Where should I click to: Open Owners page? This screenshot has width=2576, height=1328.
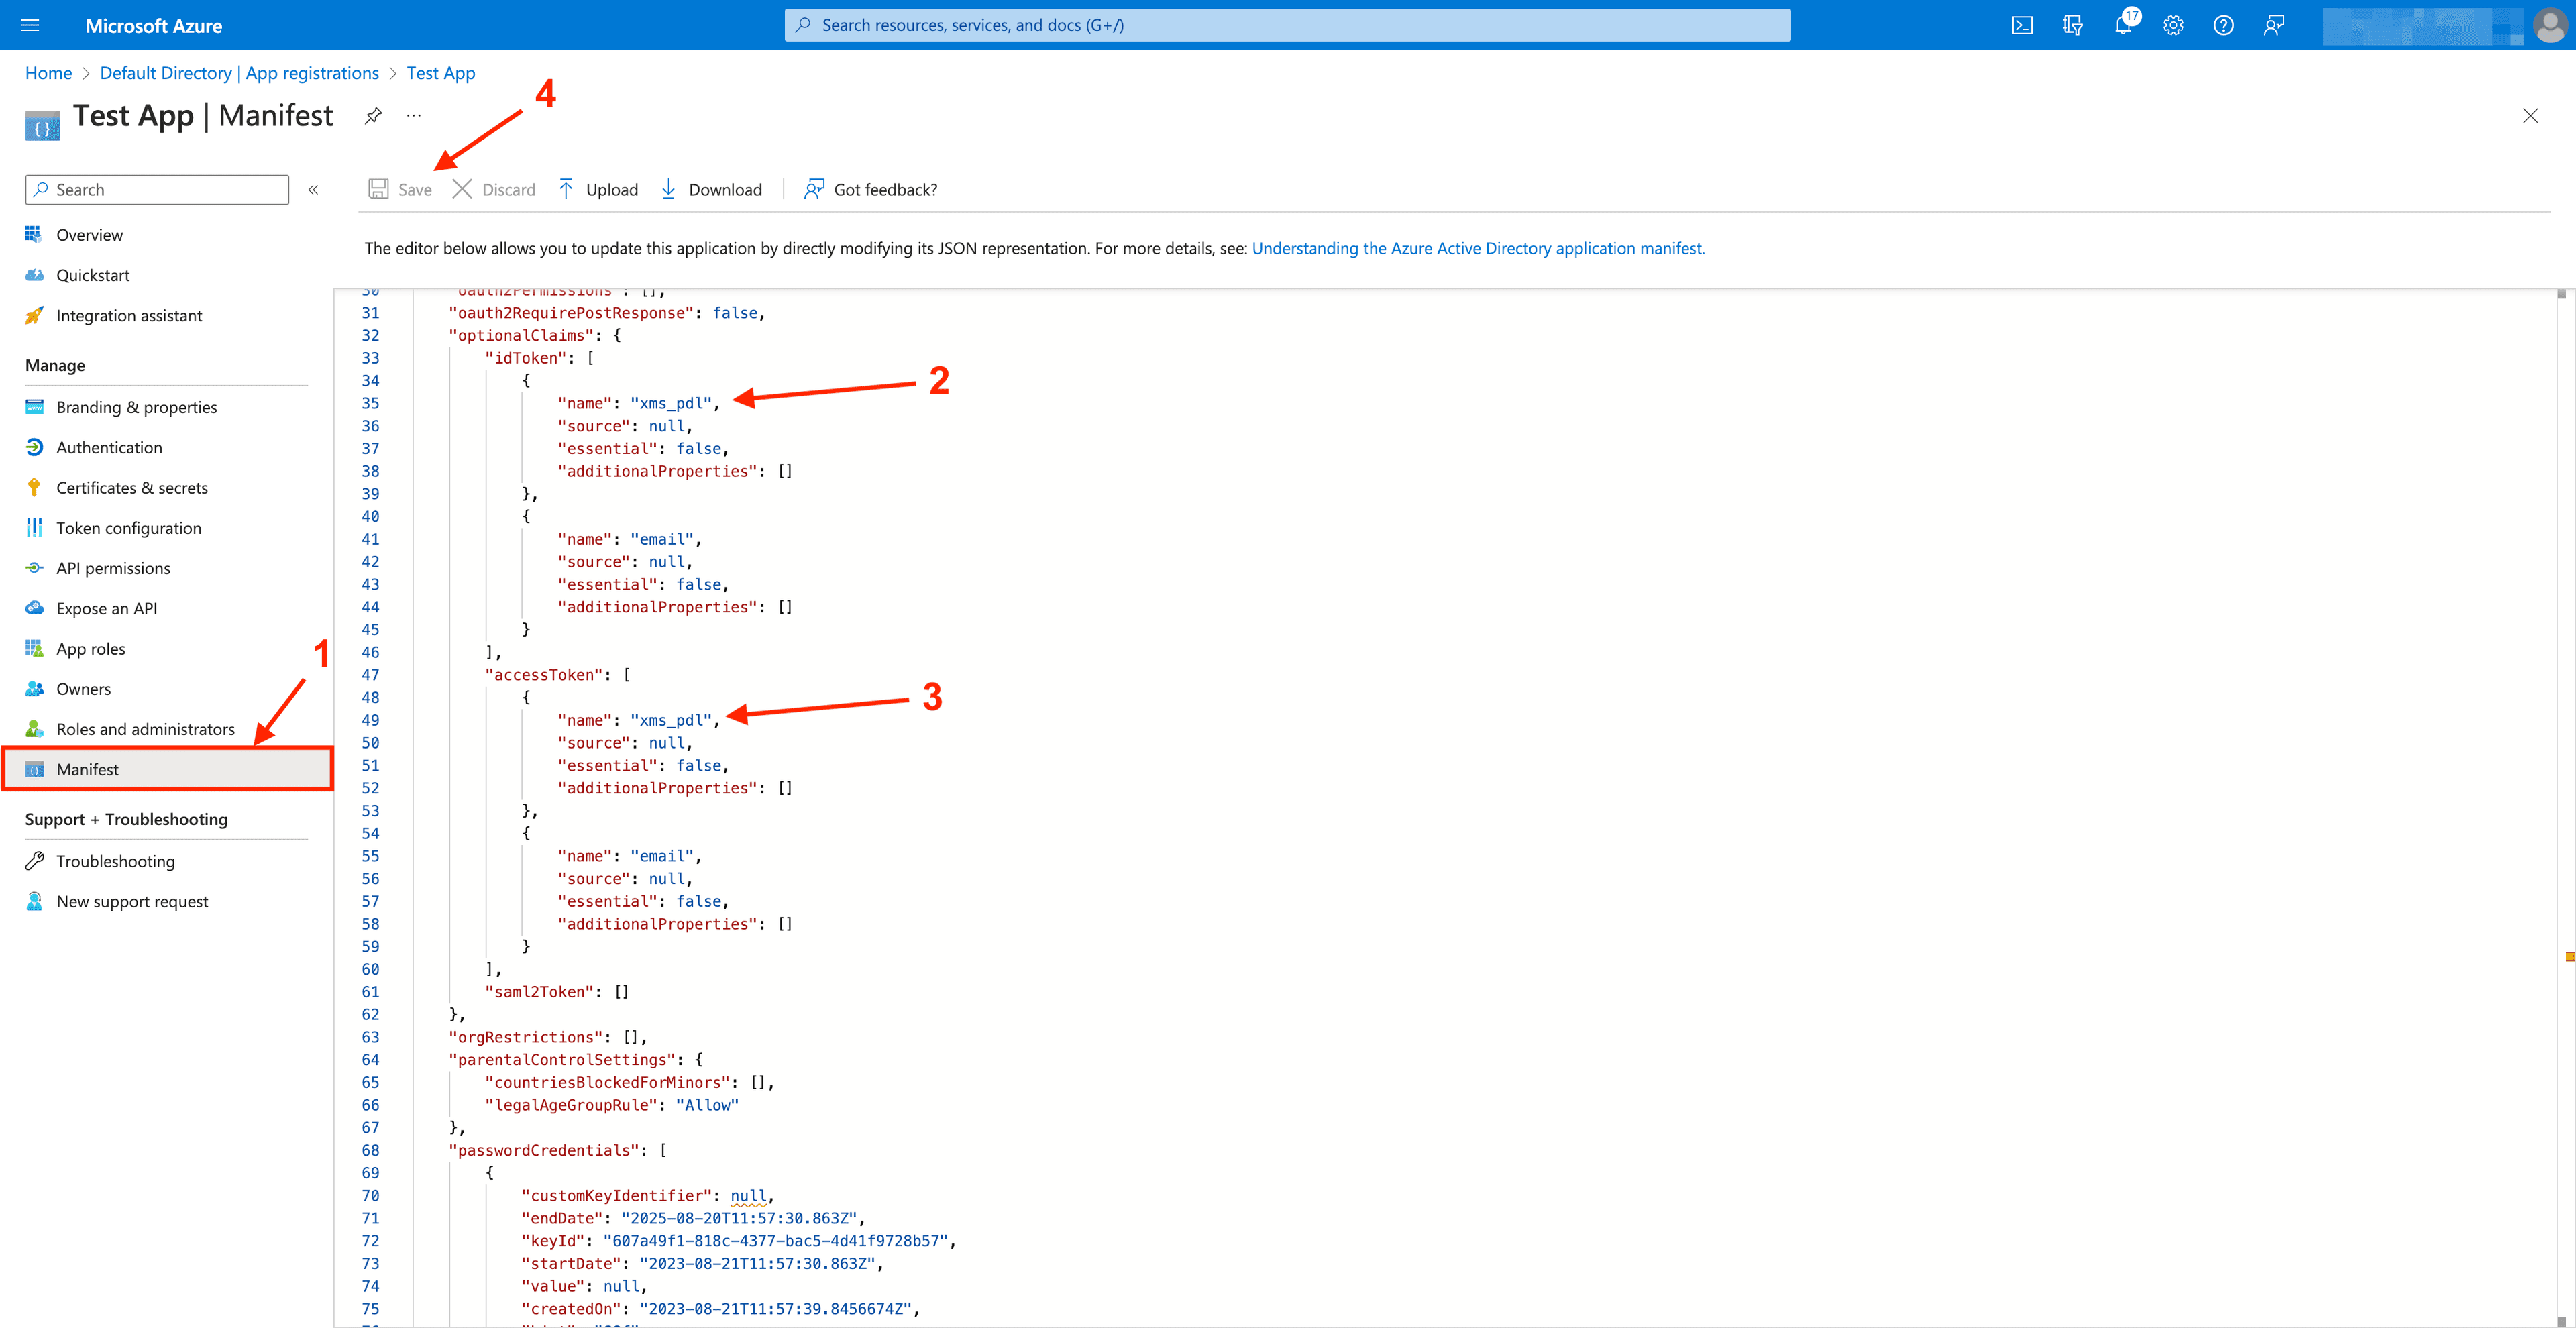pyautogui.click(x=83, y=689)
